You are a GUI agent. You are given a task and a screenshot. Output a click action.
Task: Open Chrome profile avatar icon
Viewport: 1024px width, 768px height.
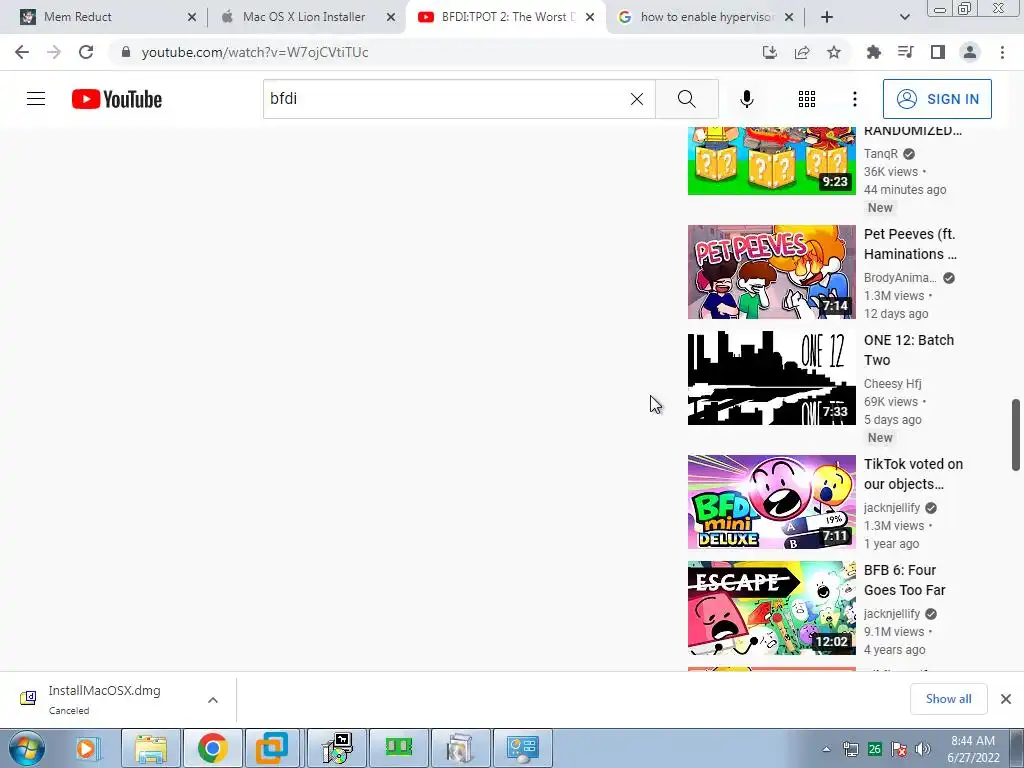(970, 52)
